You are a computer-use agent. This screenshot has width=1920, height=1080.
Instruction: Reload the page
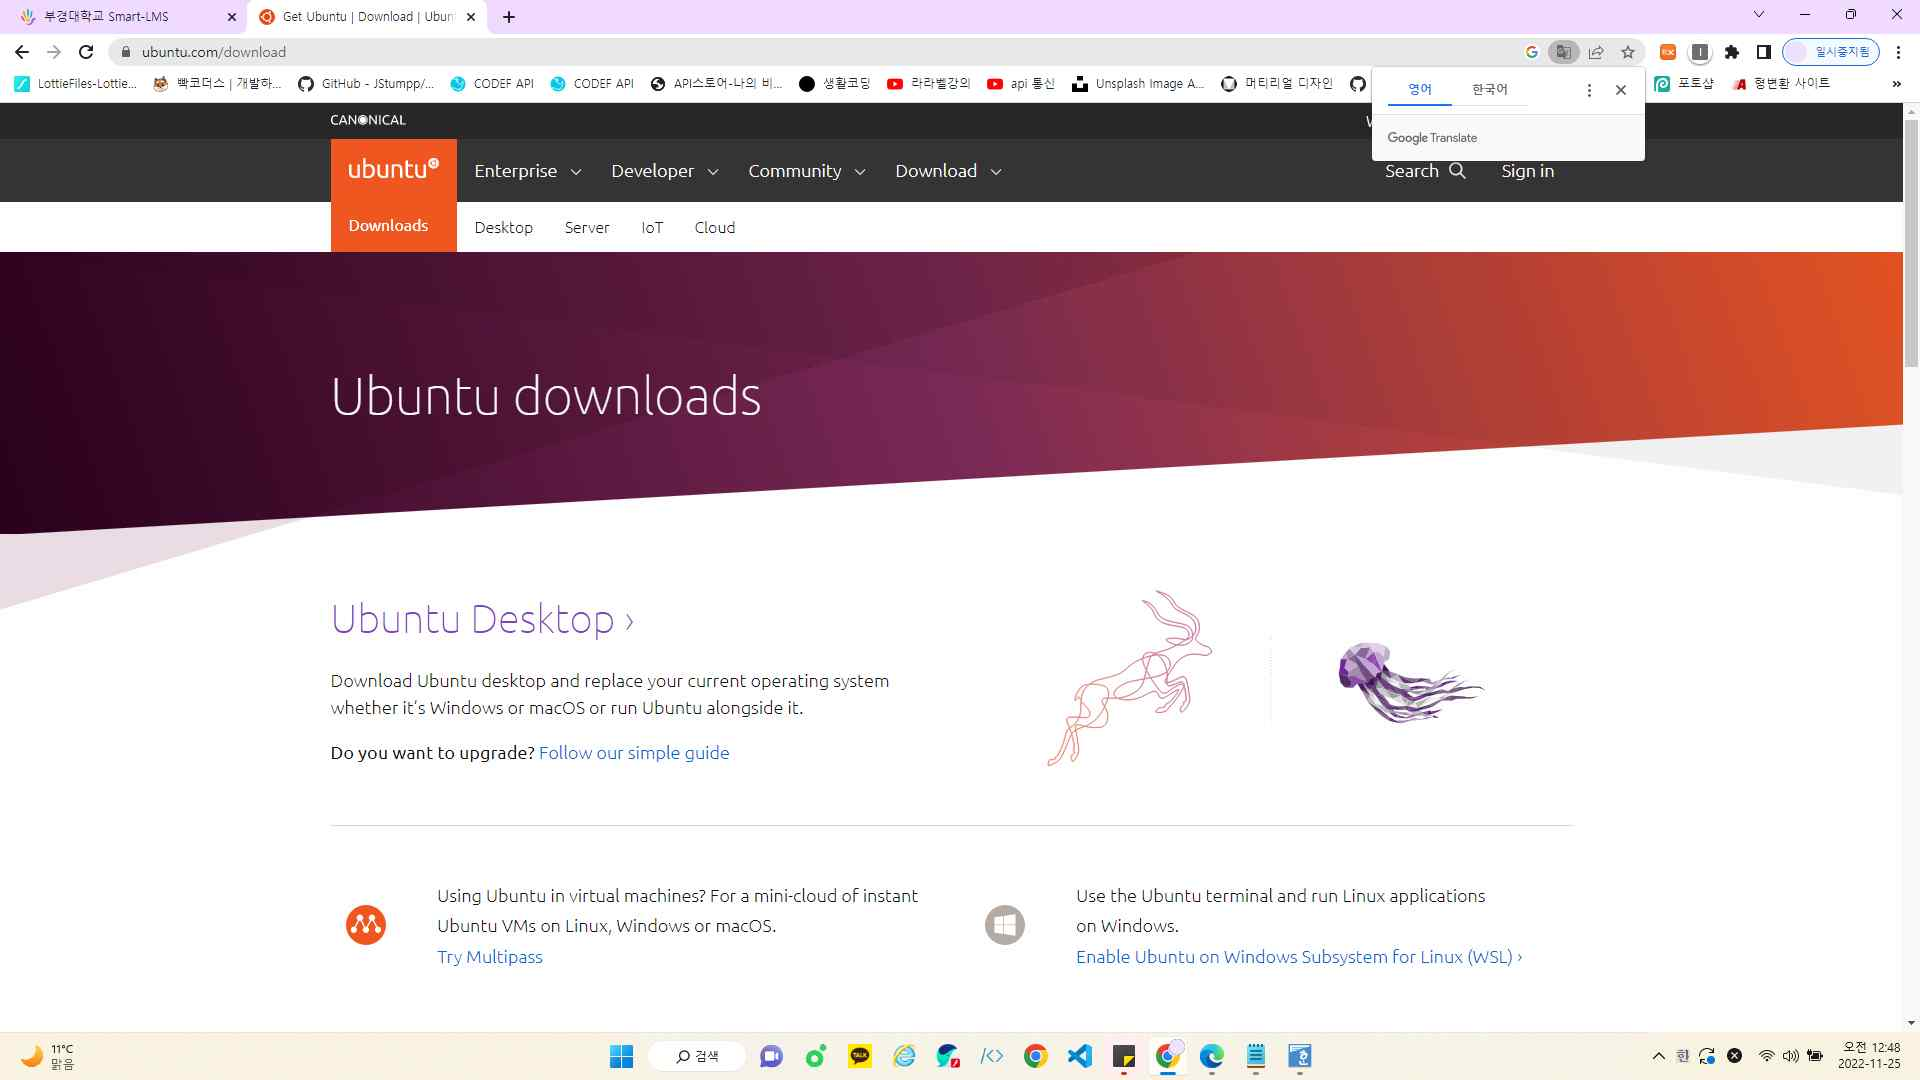(x=86, y=52)
